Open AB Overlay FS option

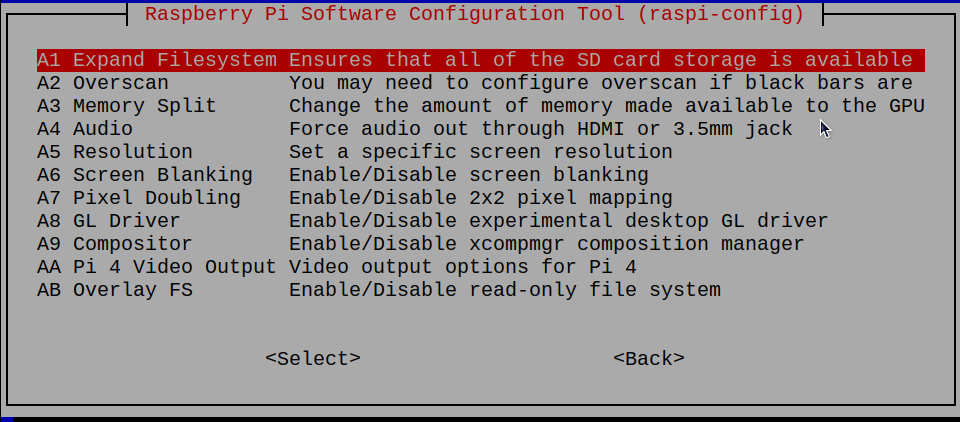pyautogui.click(x=115, y=290)
